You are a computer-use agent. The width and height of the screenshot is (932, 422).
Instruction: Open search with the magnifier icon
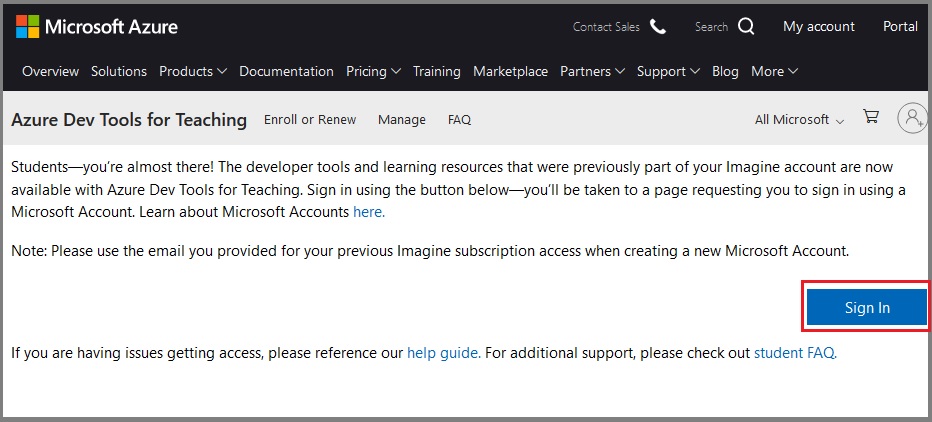pos(746,27)
